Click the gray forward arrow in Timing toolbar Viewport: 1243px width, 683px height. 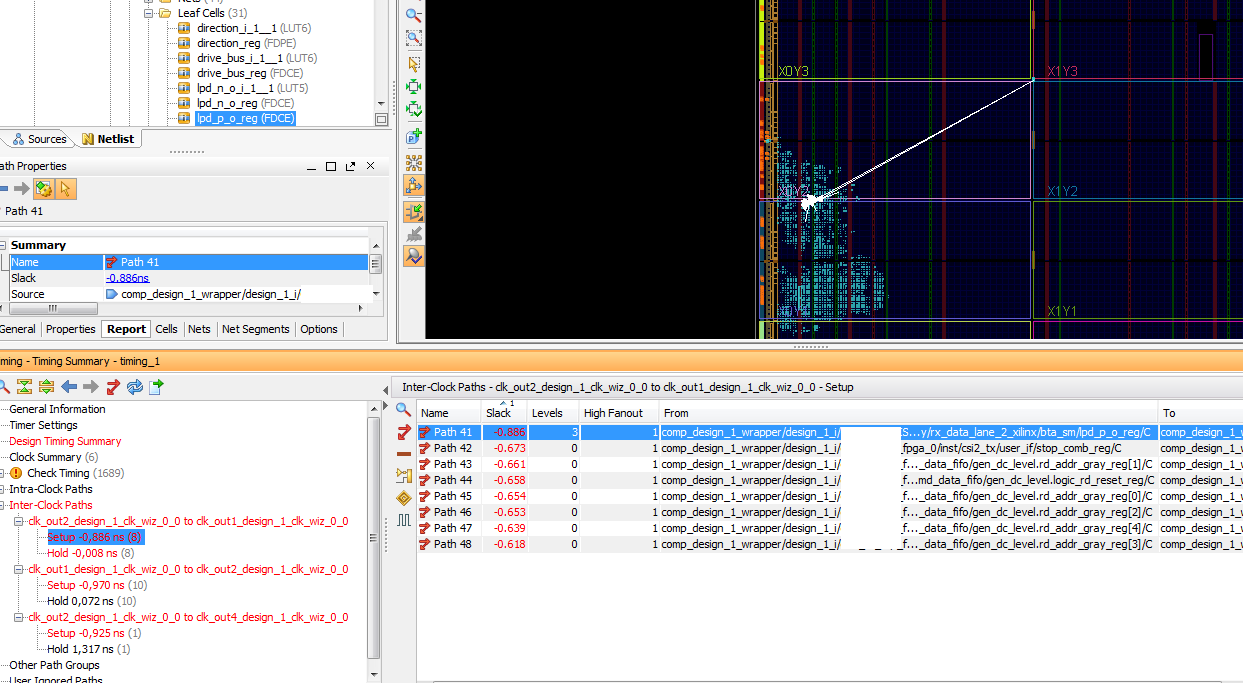90,386
